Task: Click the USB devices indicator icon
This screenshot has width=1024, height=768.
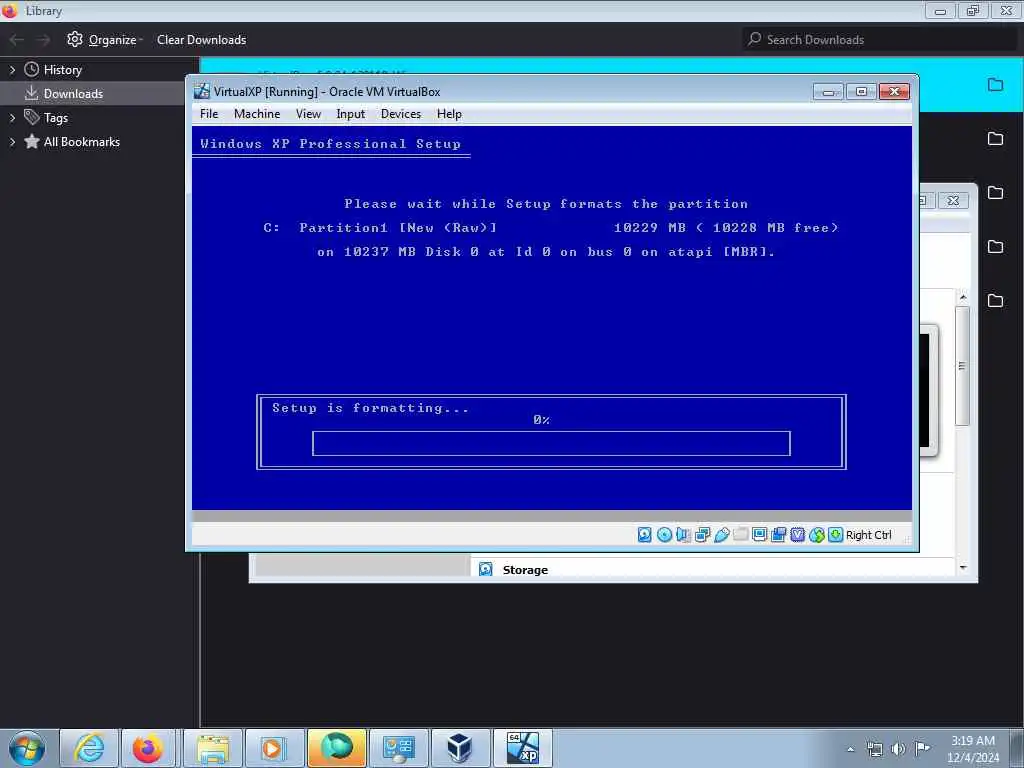Action: pyautogui.click(x=722, y=535)
